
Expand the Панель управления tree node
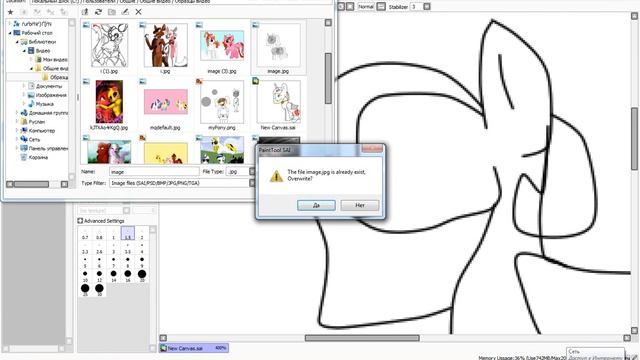click(17, 148)
